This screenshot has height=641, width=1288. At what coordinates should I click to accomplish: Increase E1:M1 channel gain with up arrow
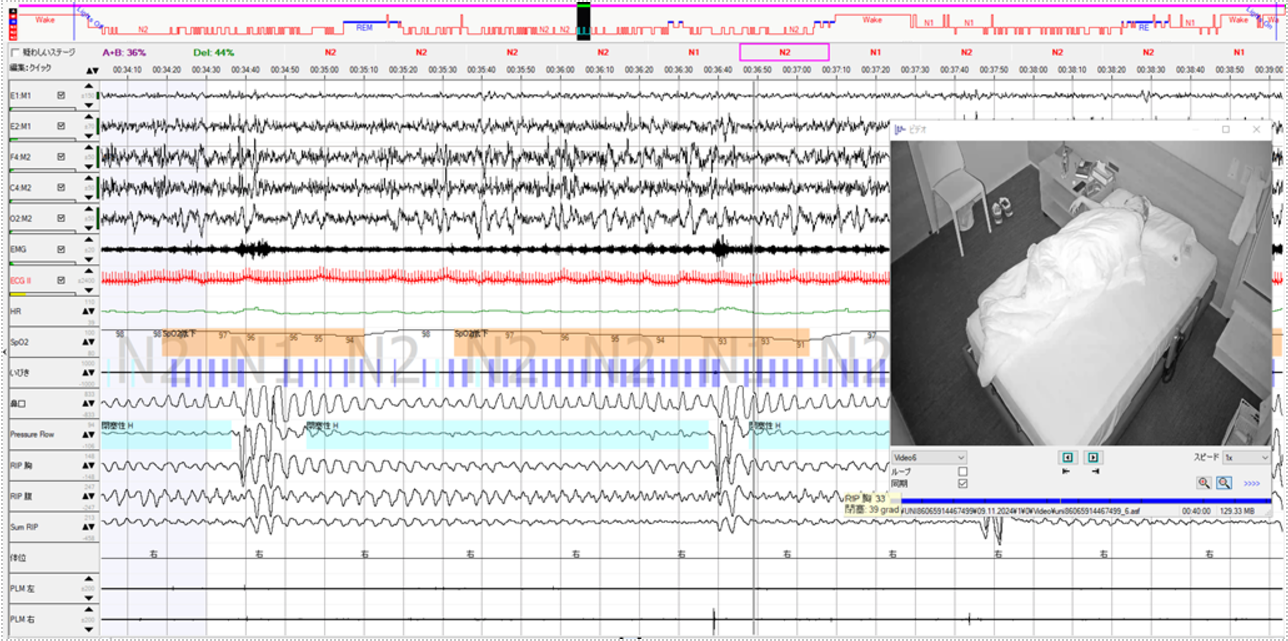[89, 86]
